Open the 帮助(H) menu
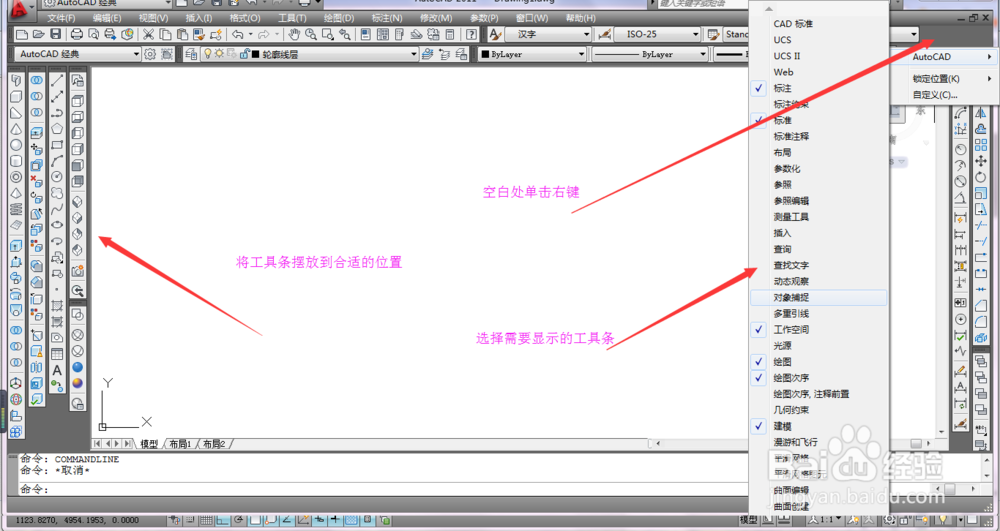1000x531 pixels. tap(580, 18)
